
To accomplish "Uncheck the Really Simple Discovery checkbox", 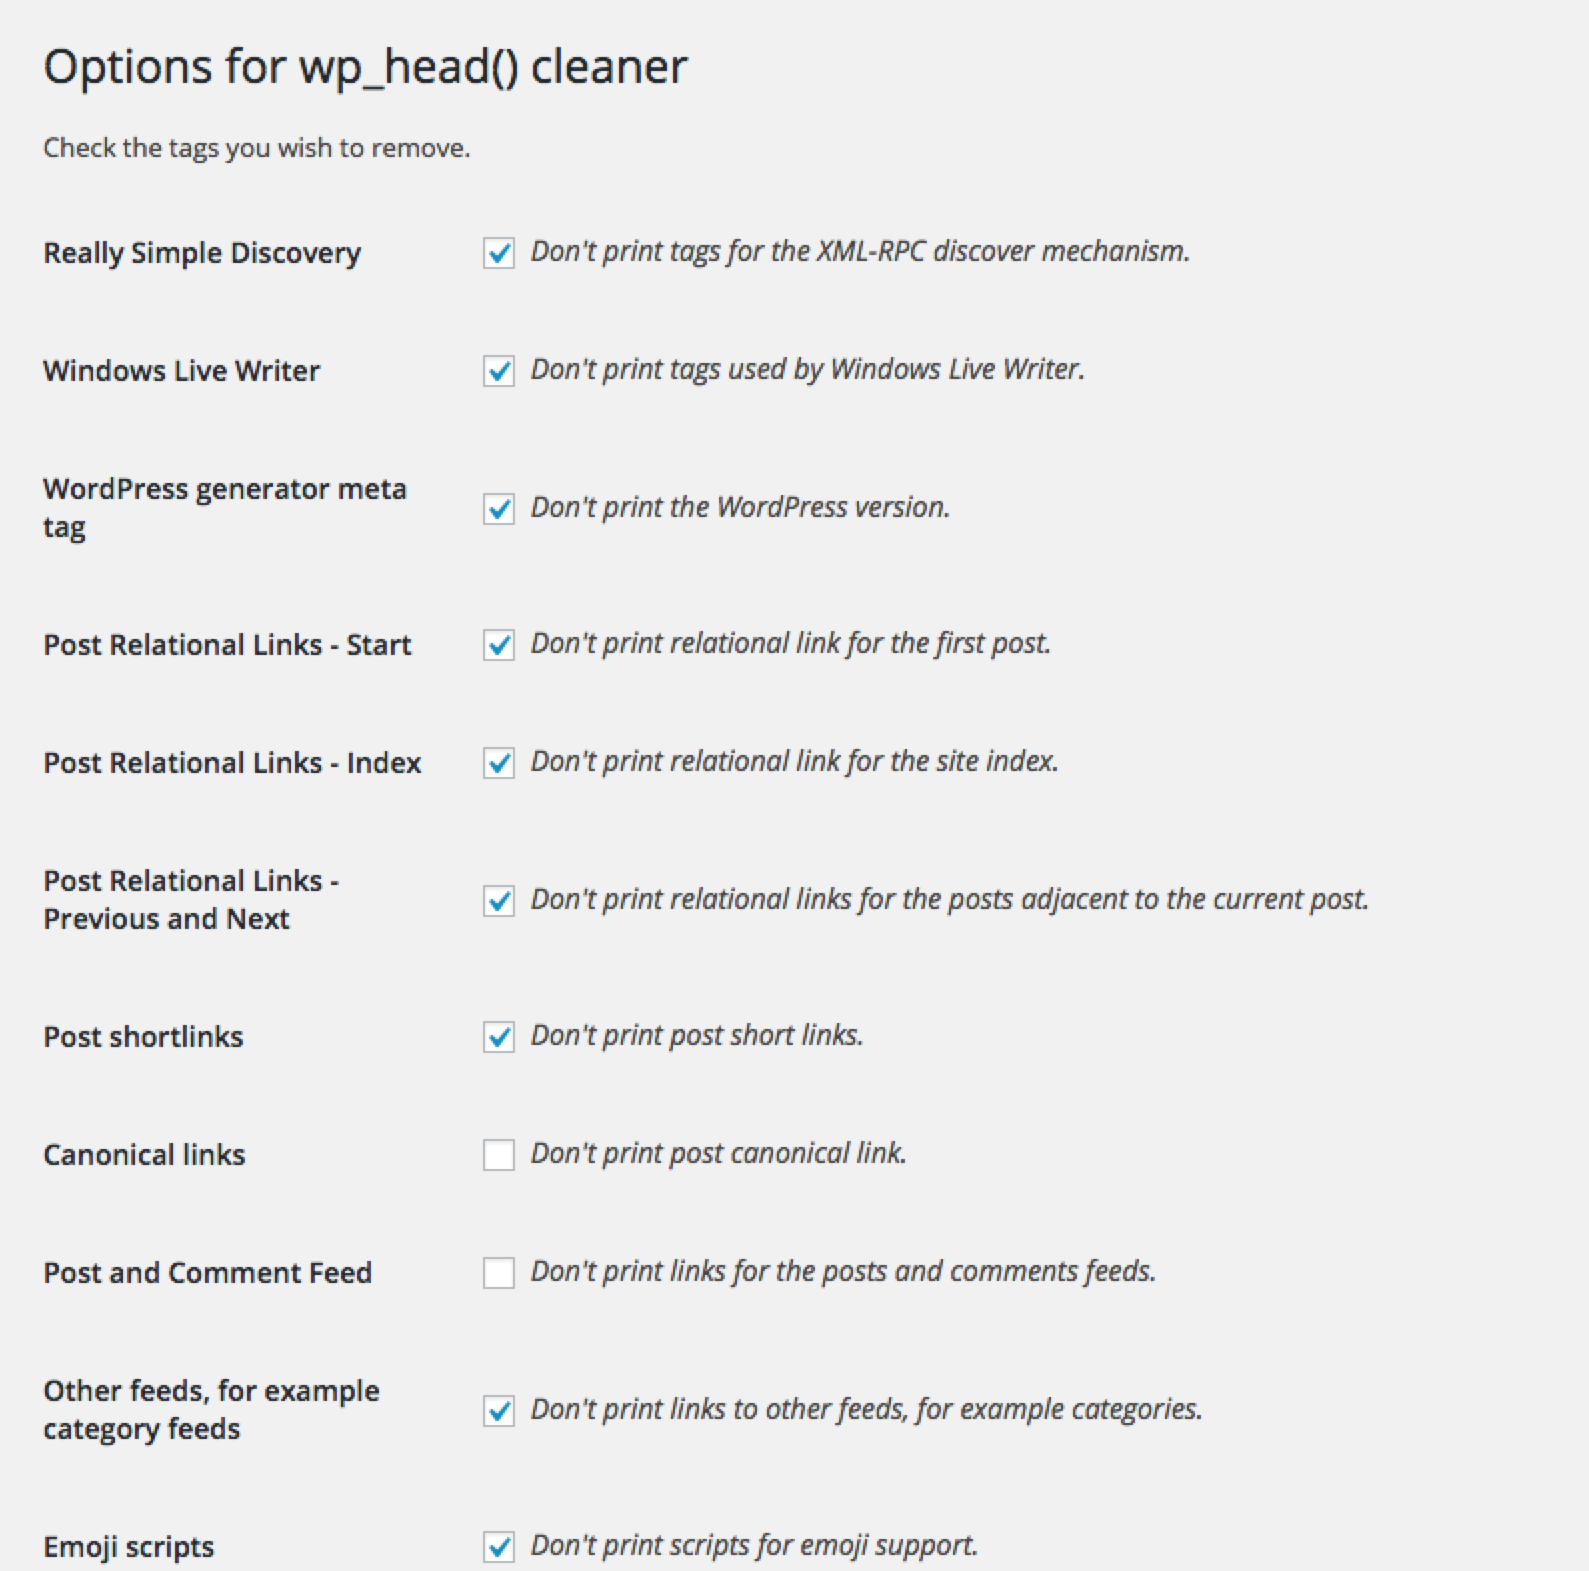I will click(499, 253).
